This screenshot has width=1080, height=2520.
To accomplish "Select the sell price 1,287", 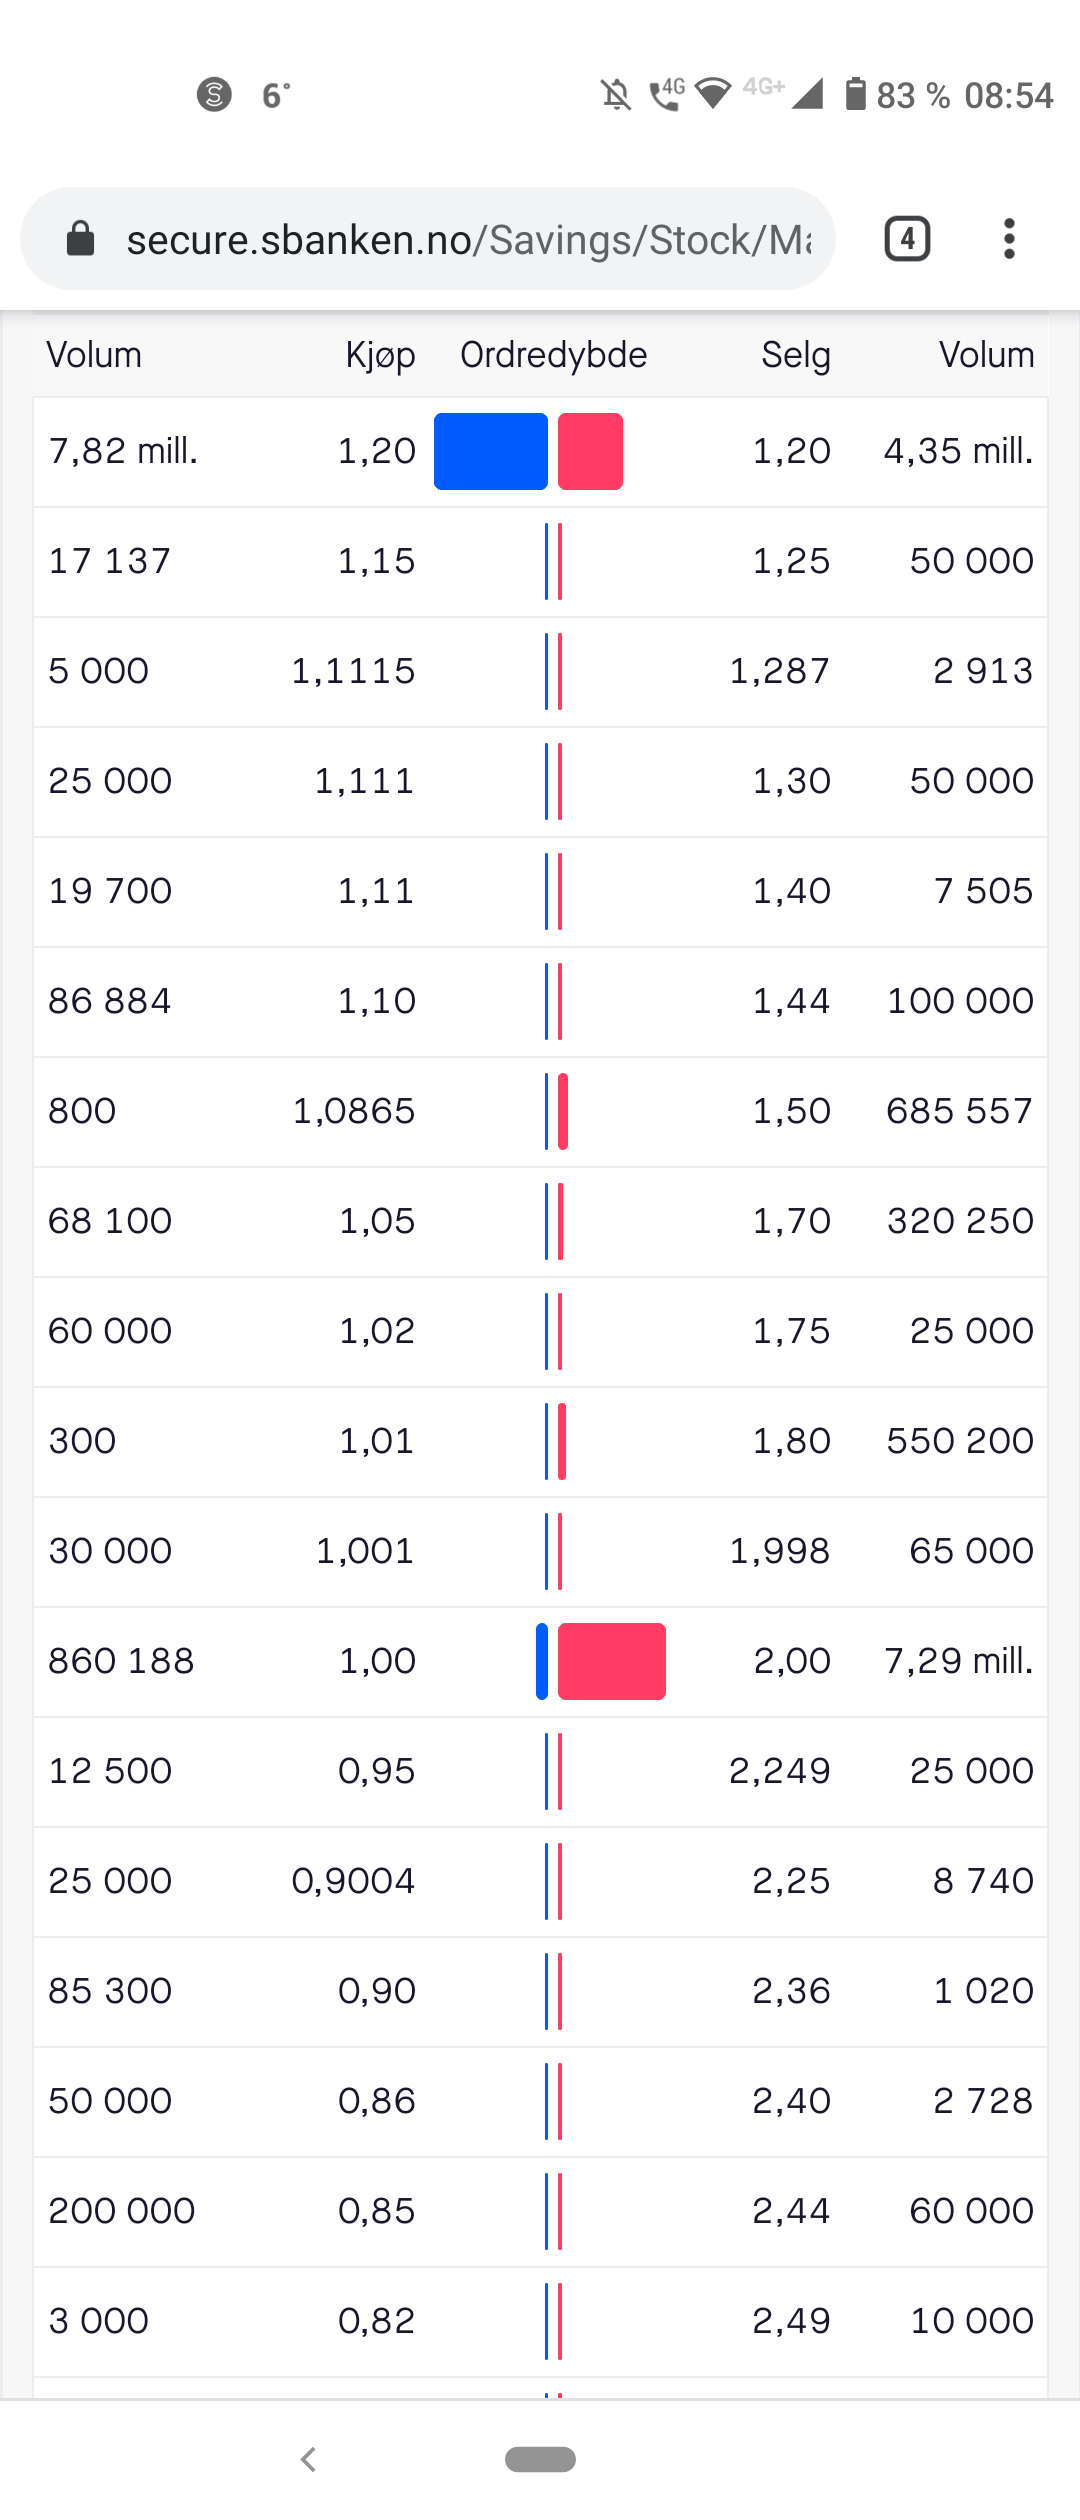I will [x=779, y=671].
